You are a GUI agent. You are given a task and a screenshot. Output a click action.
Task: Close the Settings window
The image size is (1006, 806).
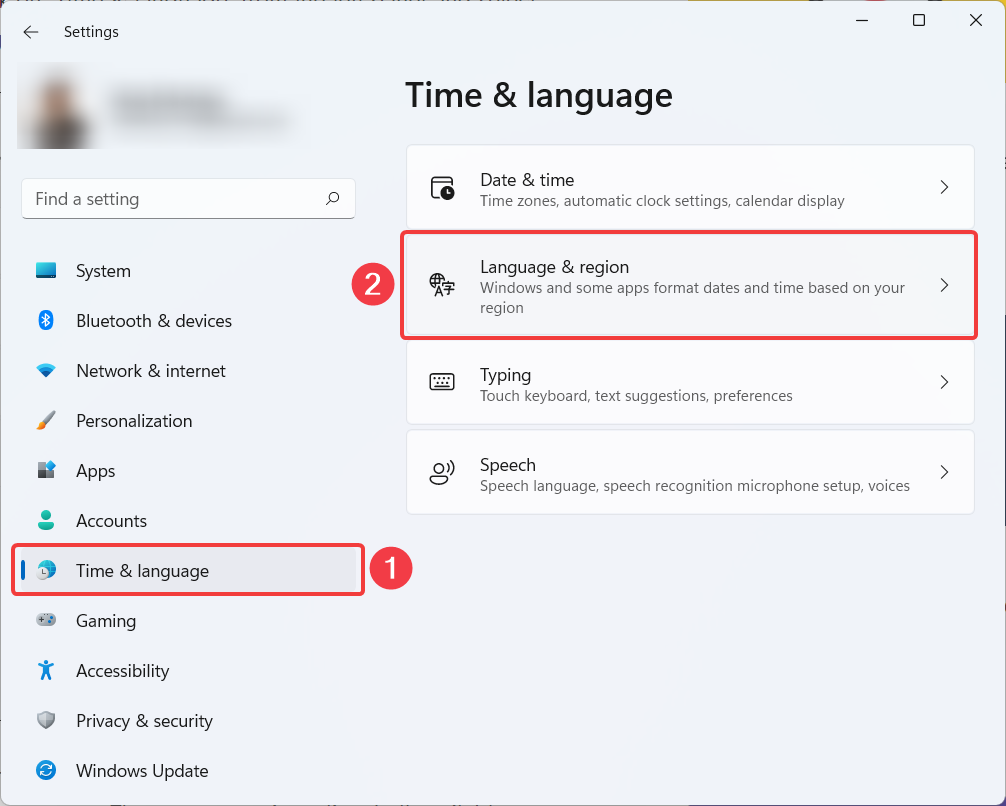pyautogui.click(x=976, y=21)
